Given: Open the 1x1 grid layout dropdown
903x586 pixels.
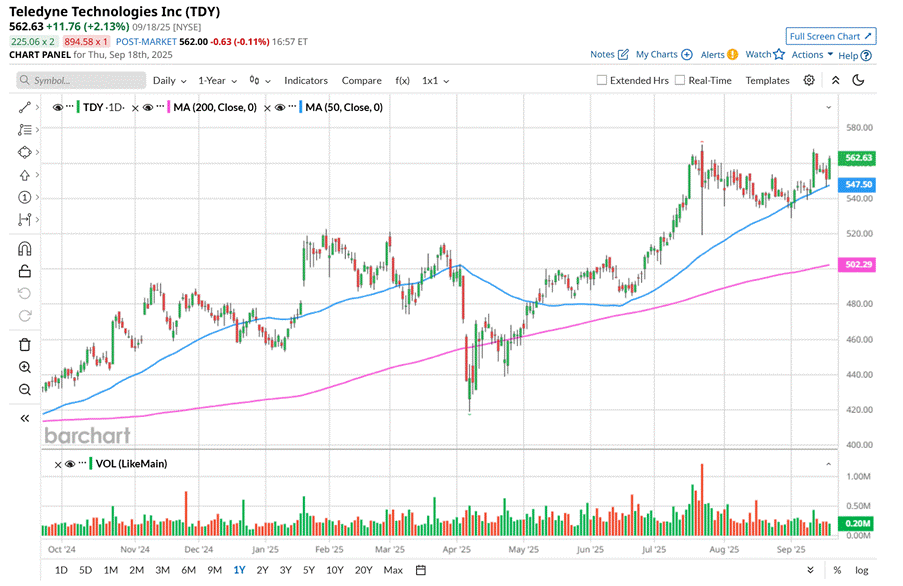Looking at the screenshot, I should click(x=435, y=81).
